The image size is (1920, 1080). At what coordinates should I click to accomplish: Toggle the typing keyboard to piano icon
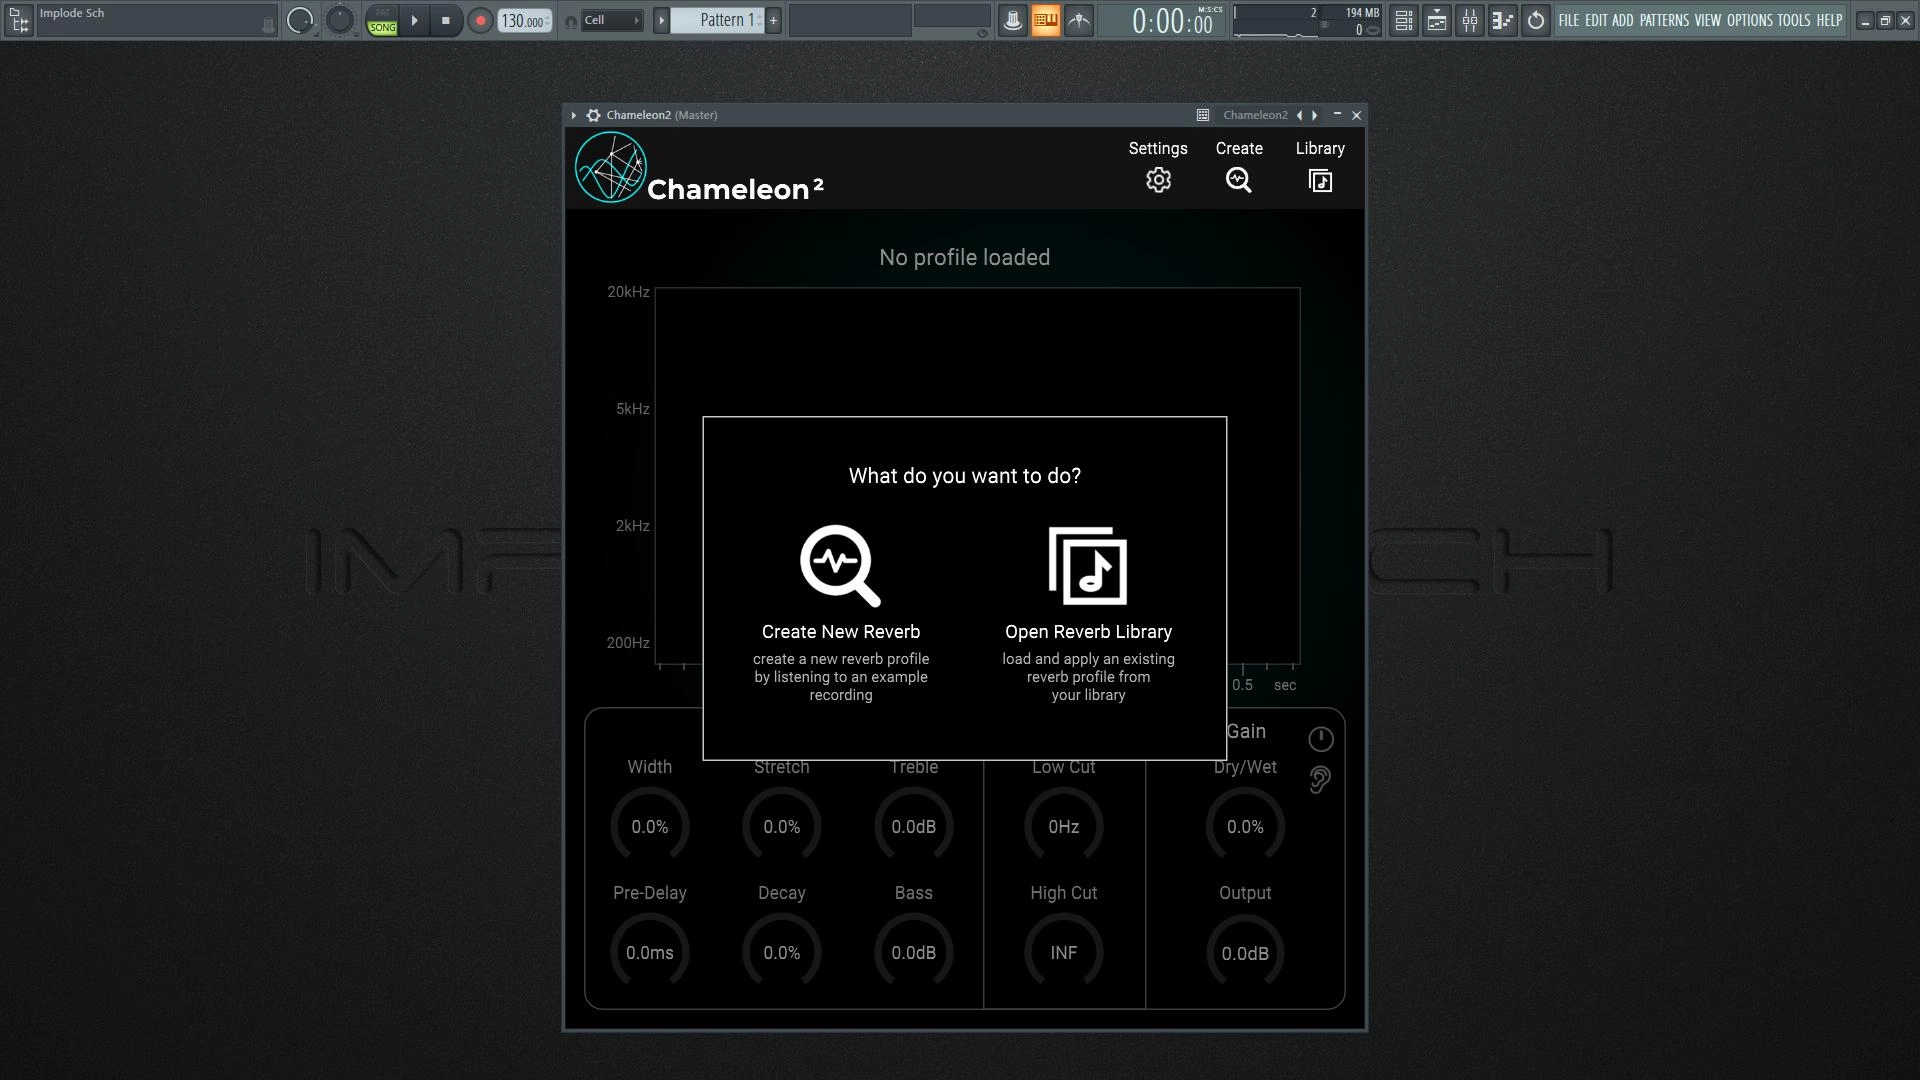click(x=1045, y=20)
